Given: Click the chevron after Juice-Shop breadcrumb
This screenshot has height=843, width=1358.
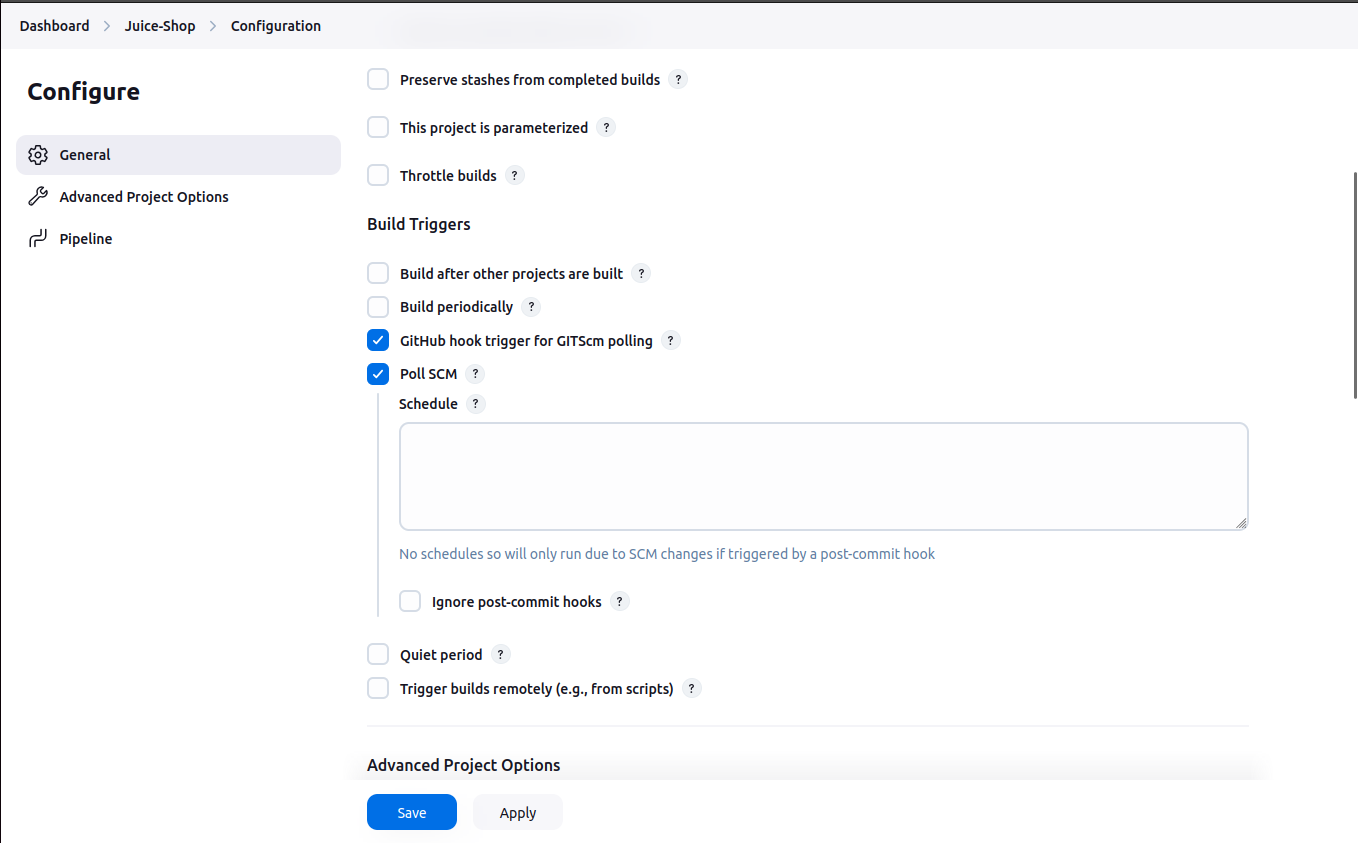Looking at the screenshot, I should tap(213, 26).
